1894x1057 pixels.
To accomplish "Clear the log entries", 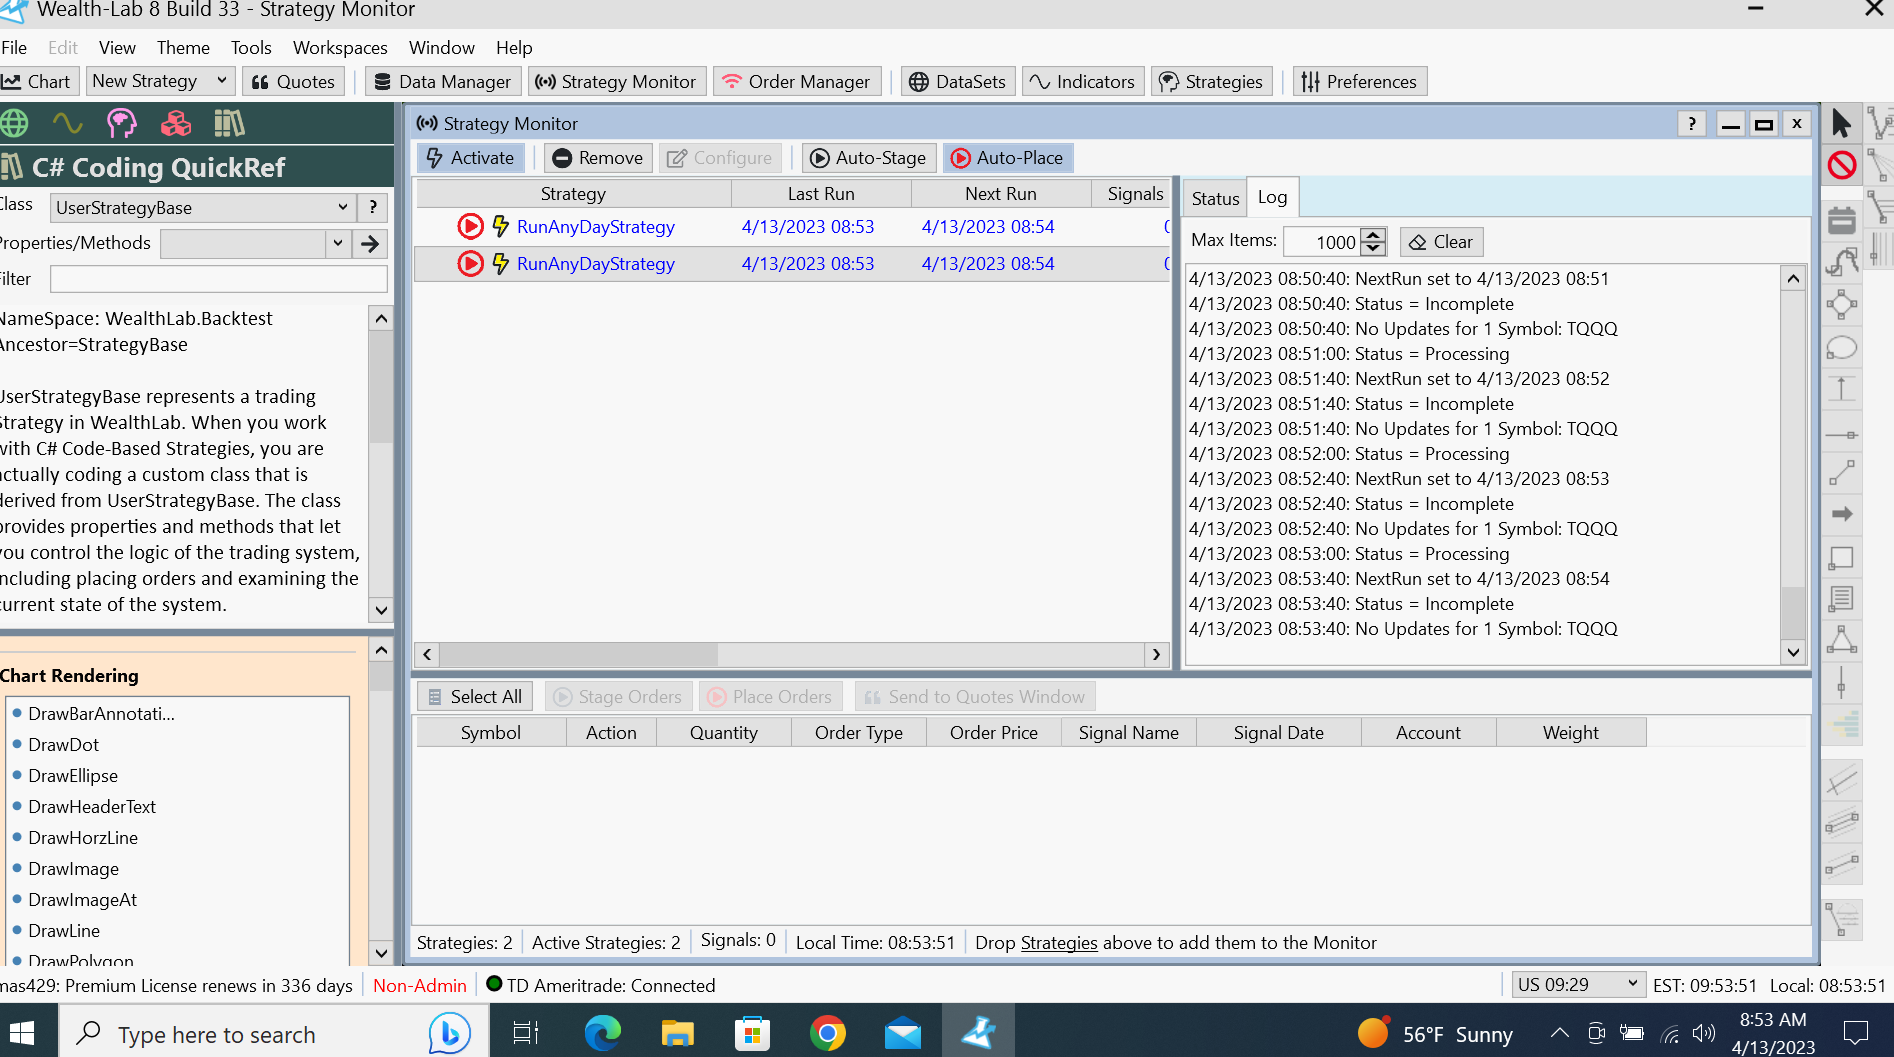I will pyautogui.click(x=1441, y=242).
